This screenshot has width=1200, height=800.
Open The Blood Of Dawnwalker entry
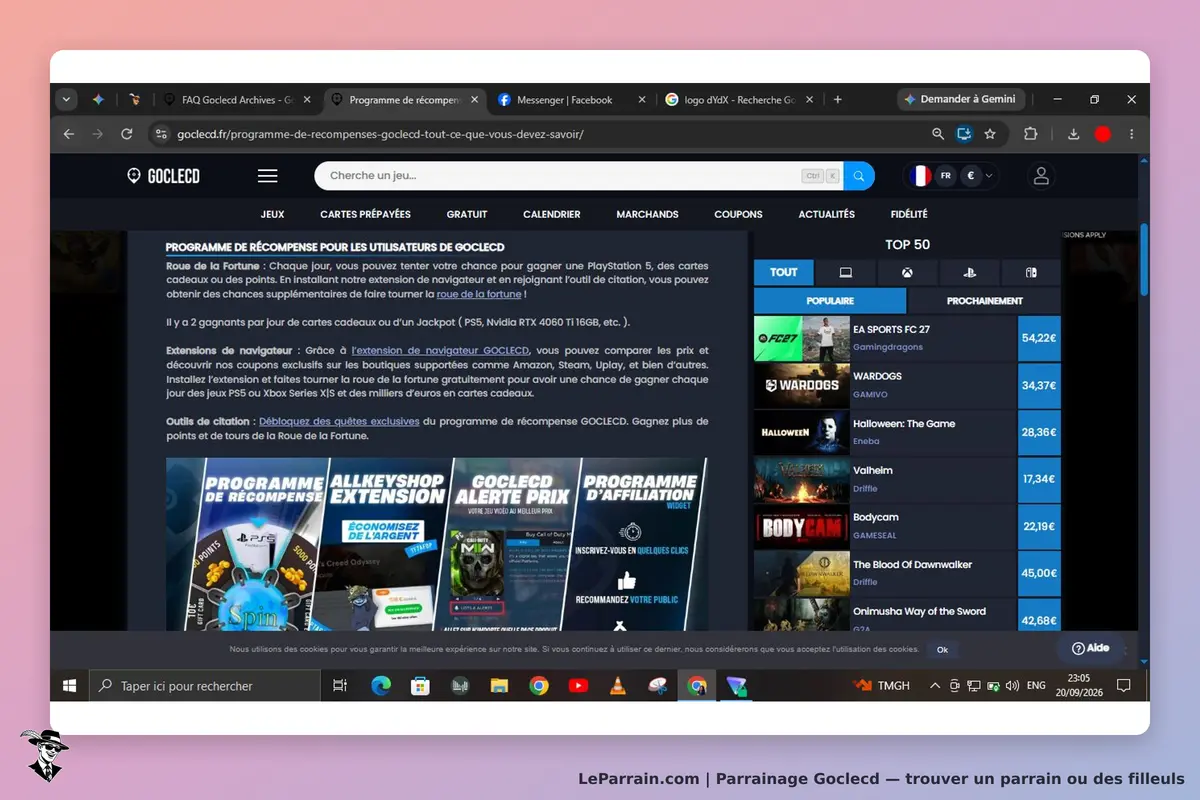(907, 574)
